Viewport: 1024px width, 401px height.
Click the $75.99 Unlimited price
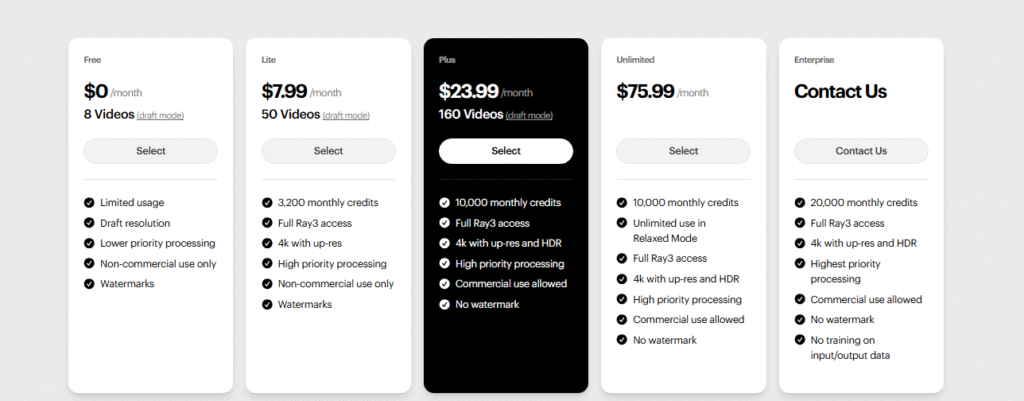tap(646, 91)
